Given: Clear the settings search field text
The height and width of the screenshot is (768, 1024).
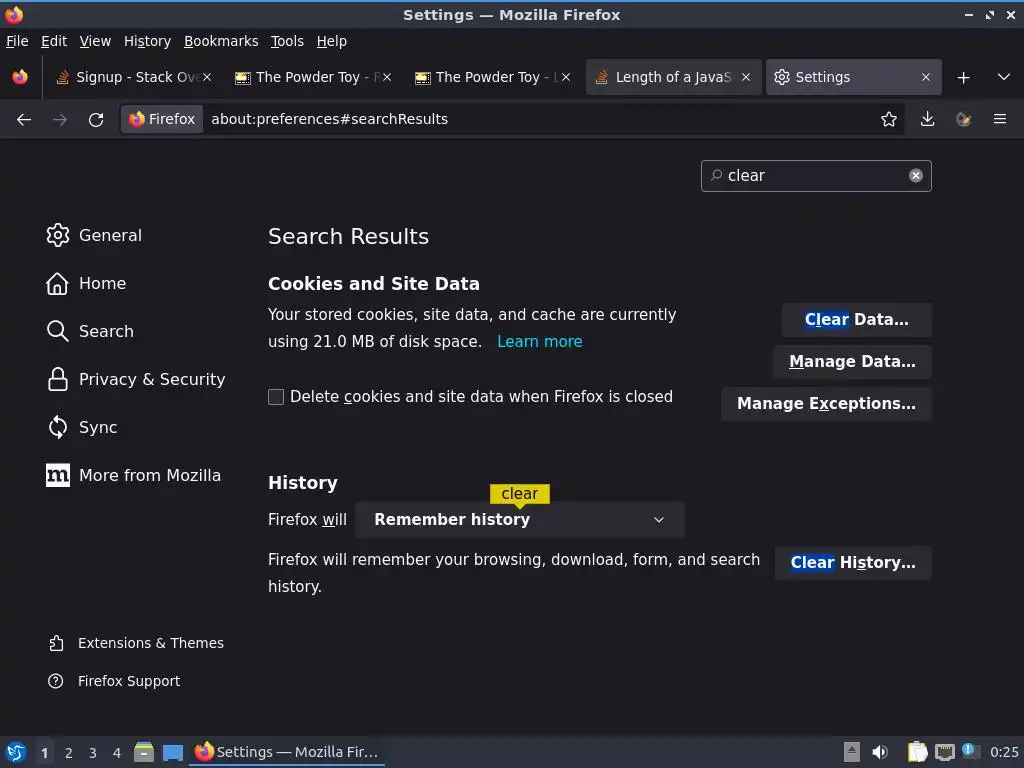Looking at the screenshot, I should (916, 176).
